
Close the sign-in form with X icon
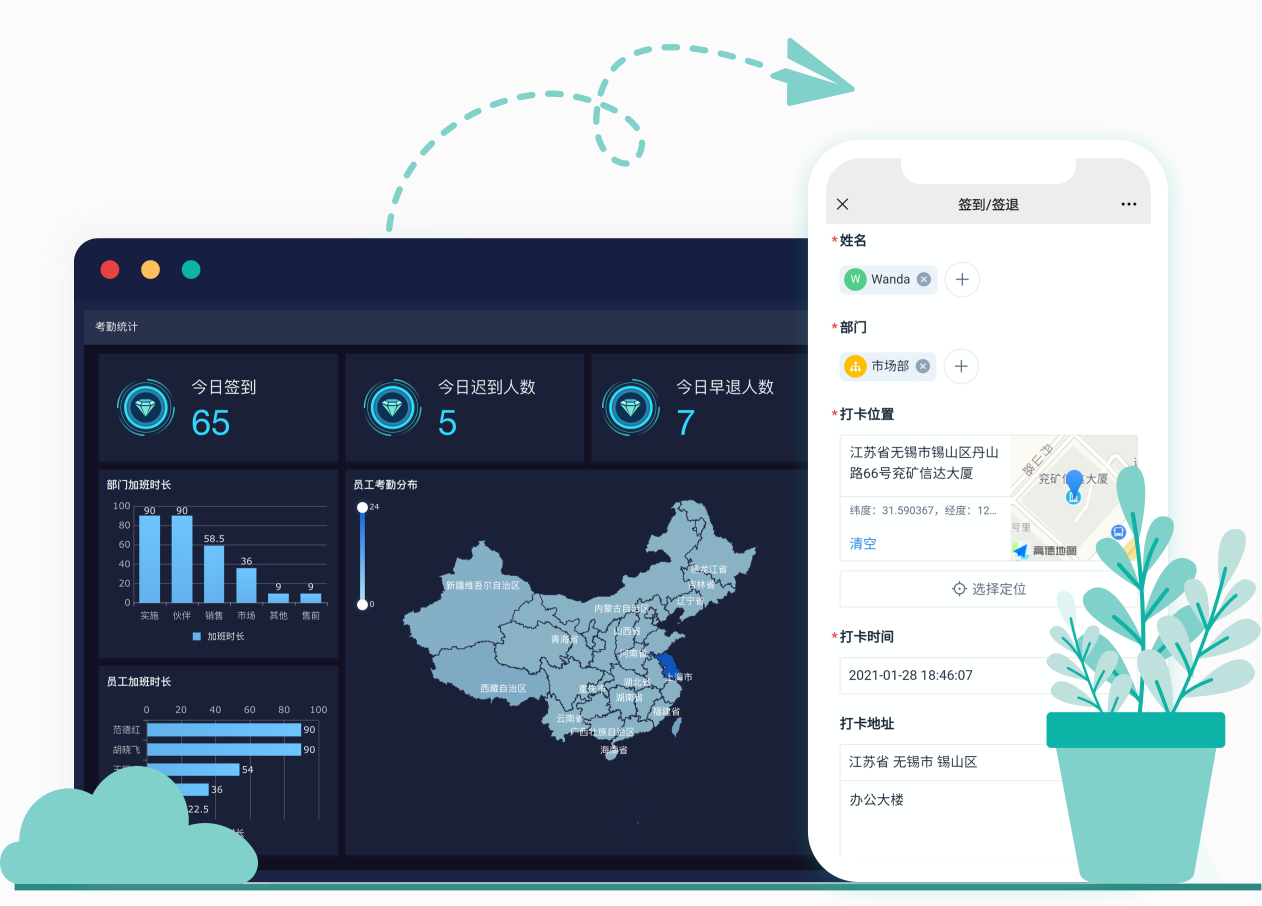[842, 204]
